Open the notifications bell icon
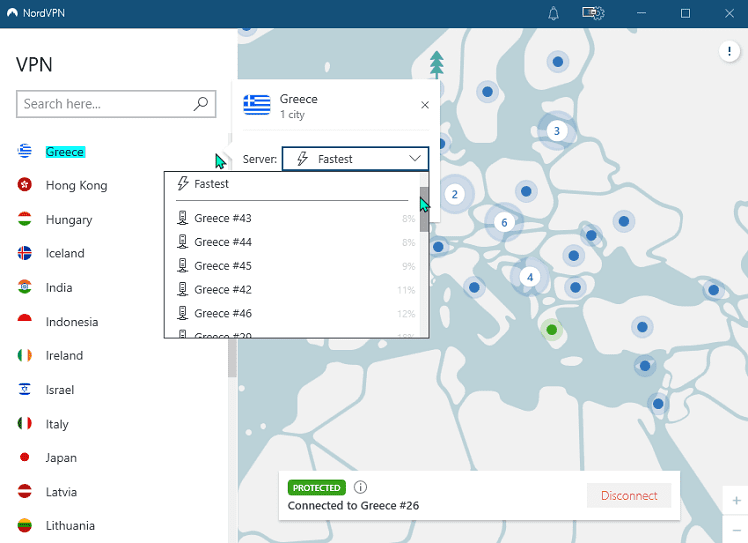Screen dimensions: 748x543 (x=553, y=13)
